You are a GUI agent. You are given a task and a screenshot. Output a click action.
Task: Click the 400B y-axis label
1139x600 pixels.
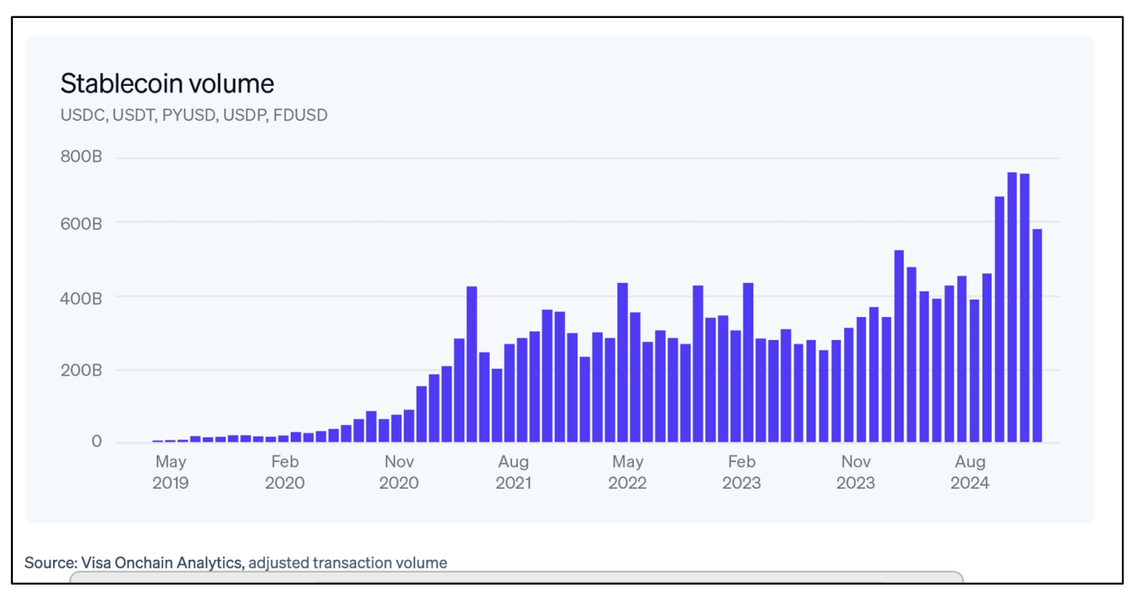[x=81, y=298]
